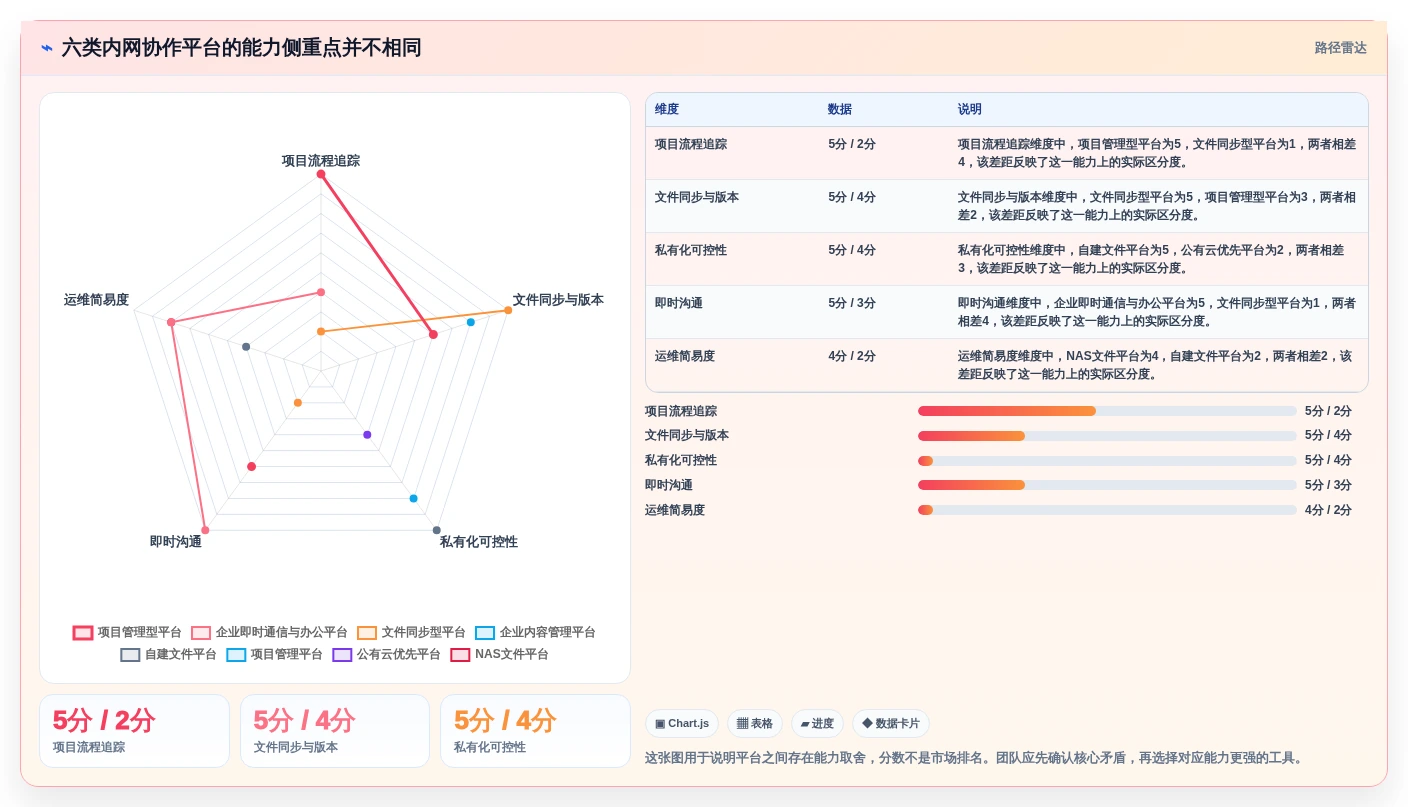
Task: Click the 路径雷达 label in header
Action: (1340, 48)
